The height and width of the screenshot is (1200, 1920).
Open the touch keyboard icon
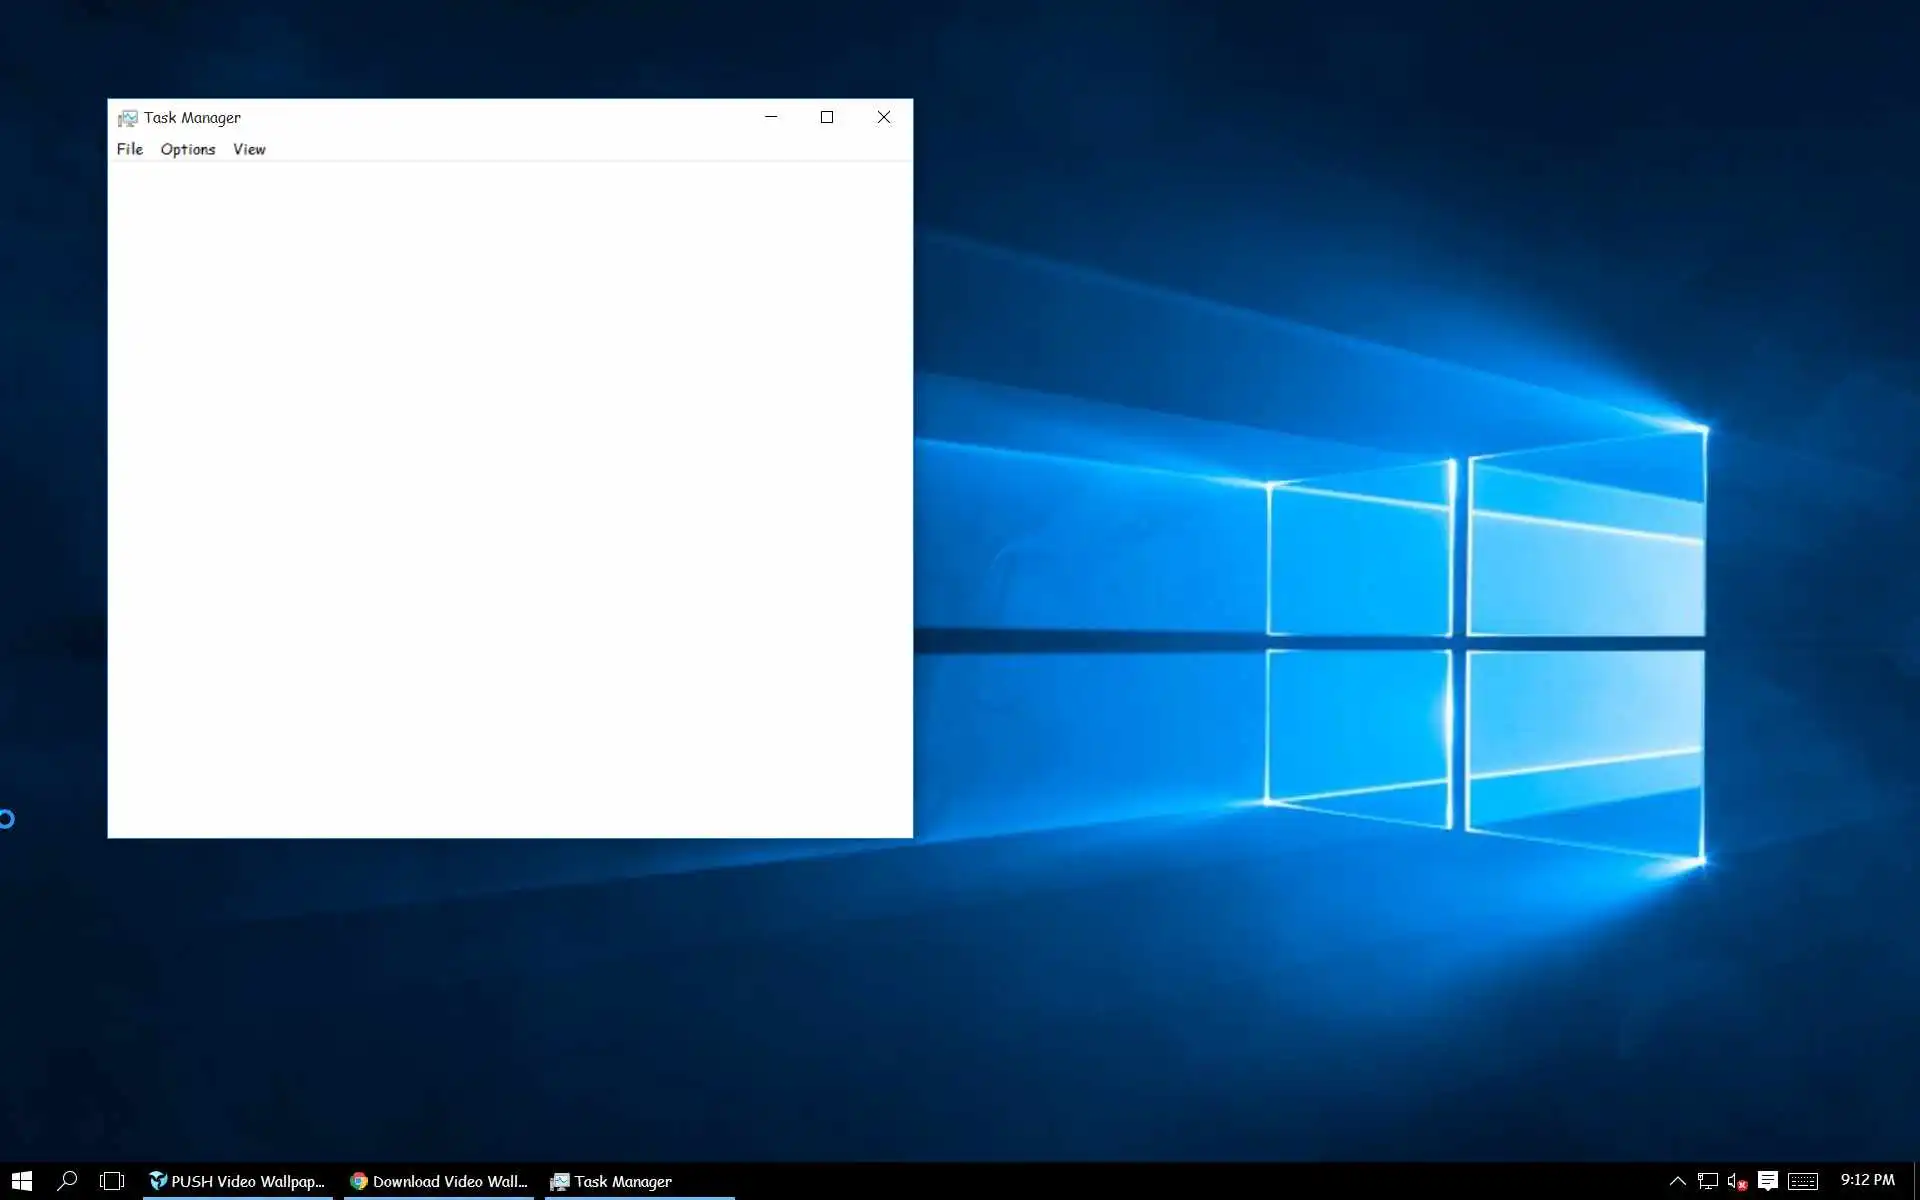coord(1803,1181)
